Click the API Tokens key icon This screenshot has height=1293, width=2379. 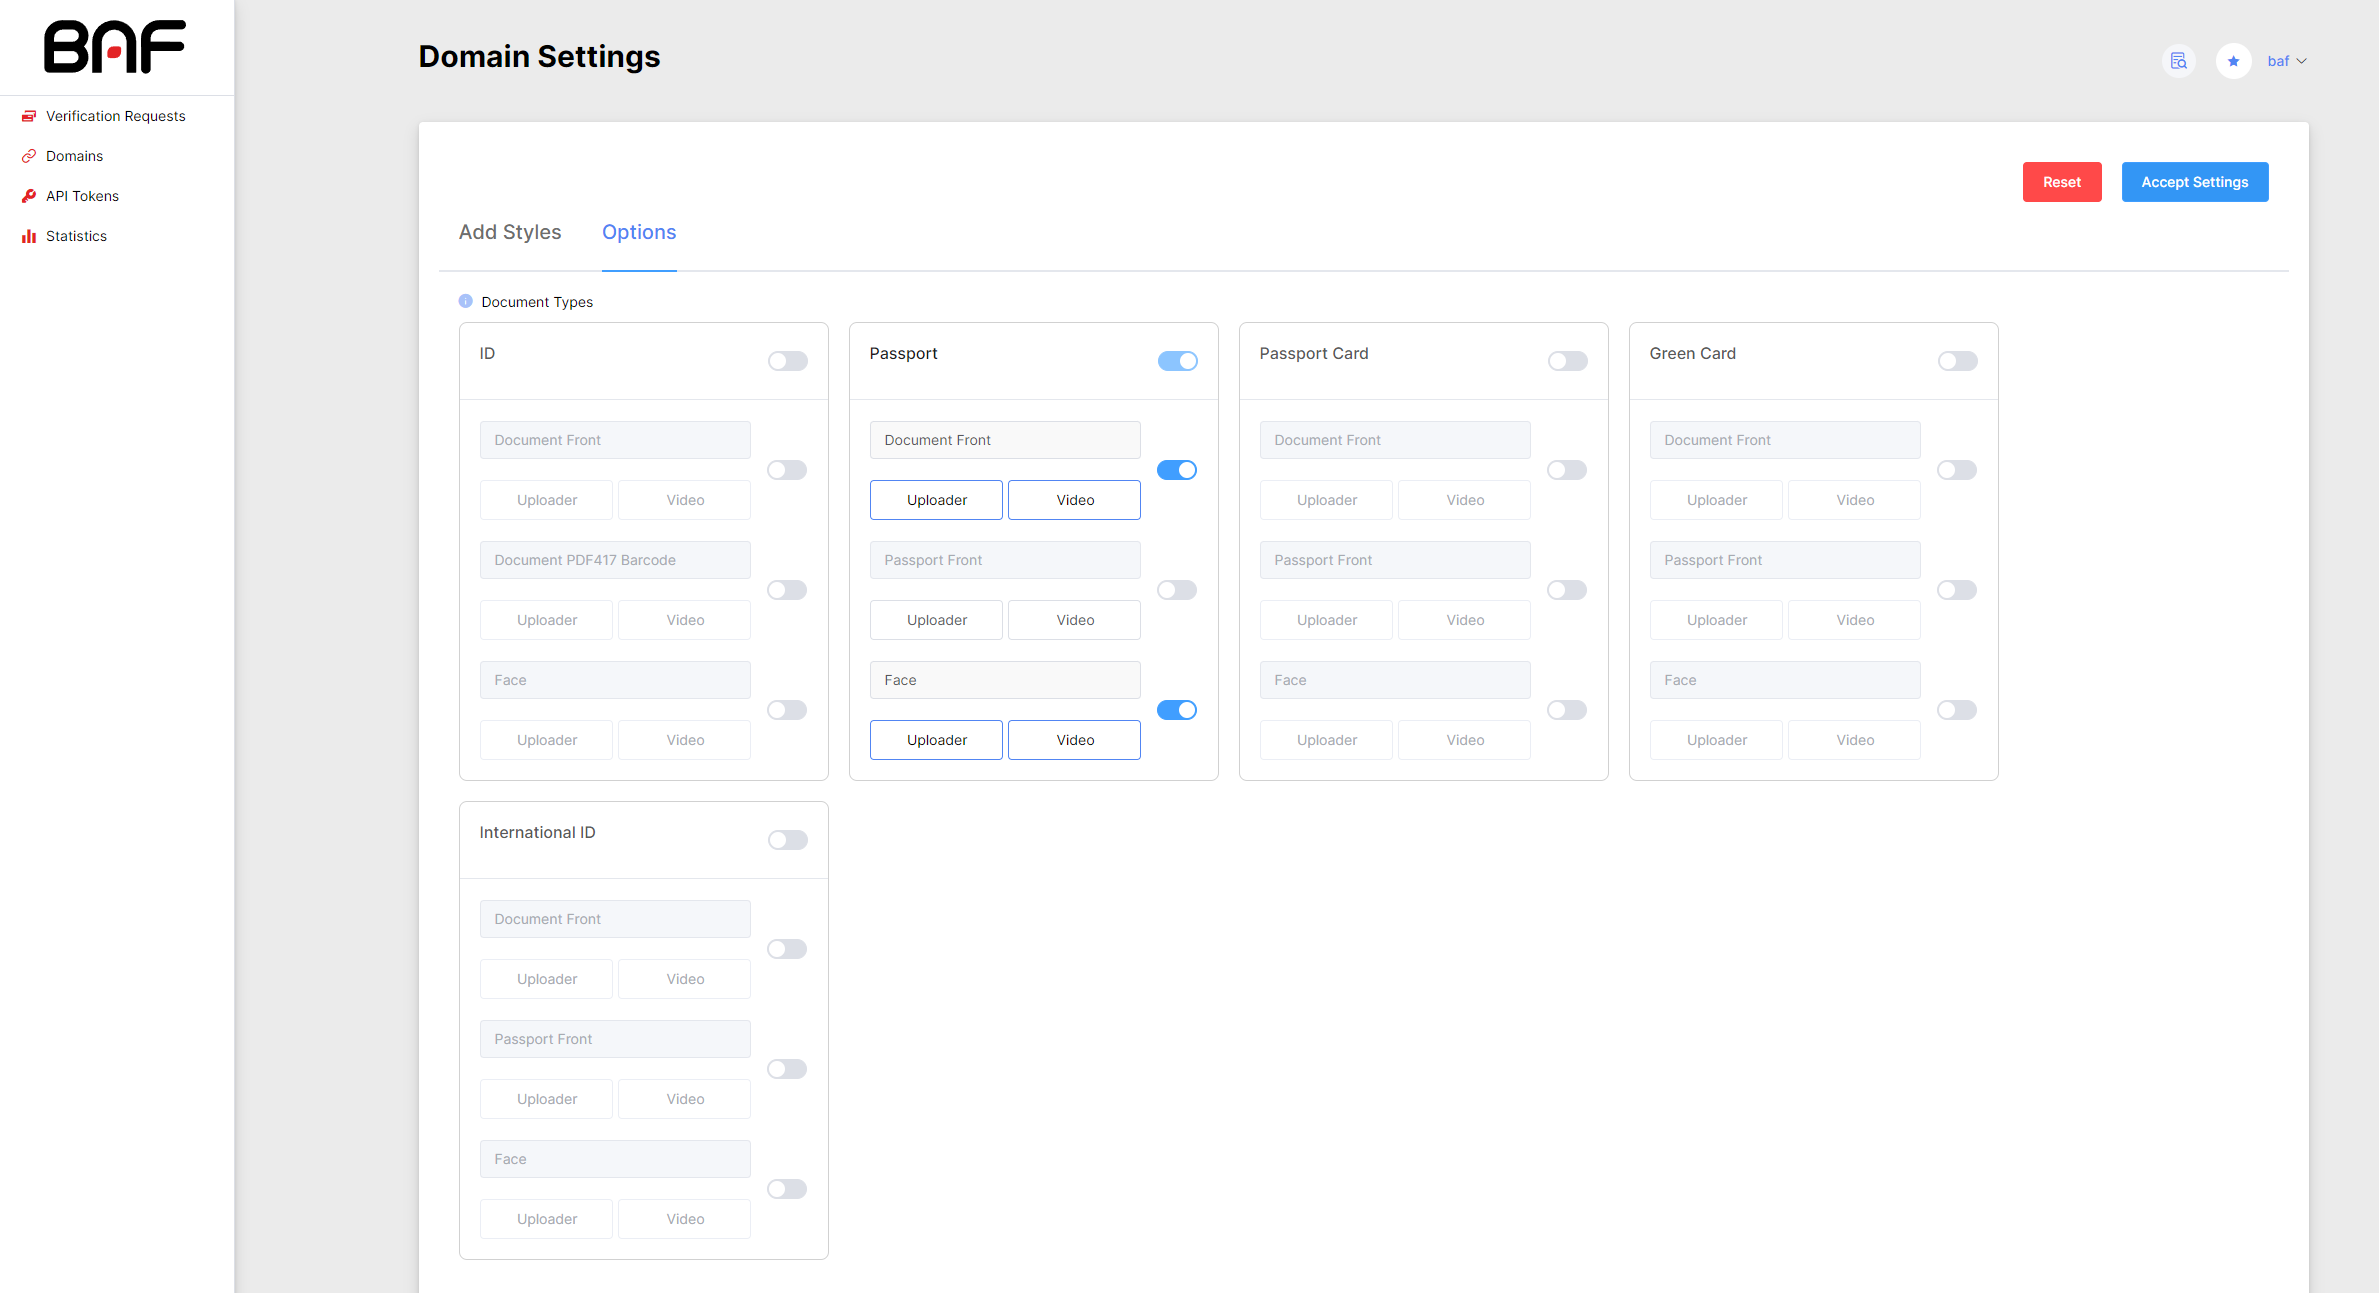(x=29, y=196)
